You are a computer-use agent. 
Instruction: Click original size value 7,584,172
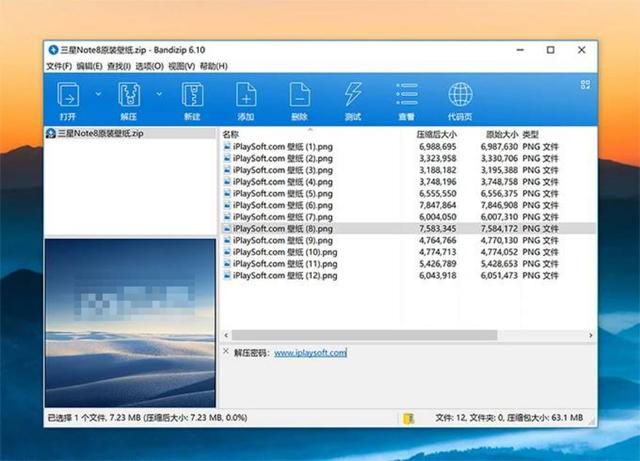pyautogui.click(x=499, y=229)
